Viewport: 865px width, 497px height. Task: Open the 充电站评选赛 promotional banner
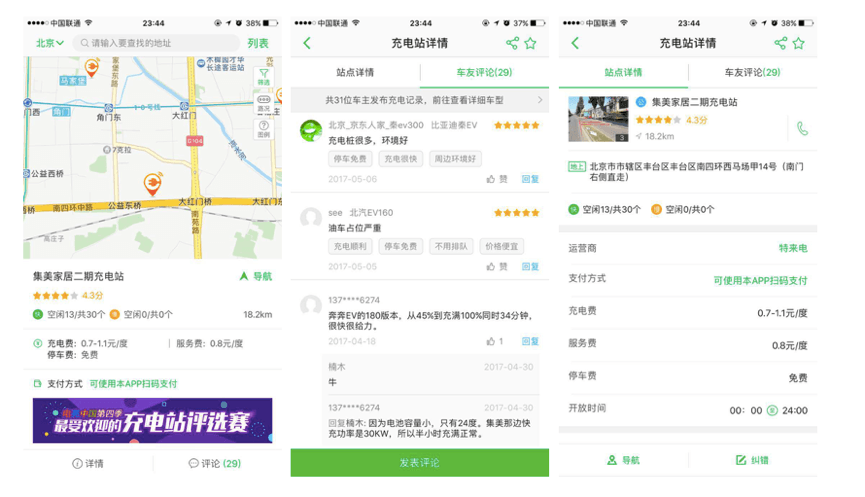coord(152,420)
